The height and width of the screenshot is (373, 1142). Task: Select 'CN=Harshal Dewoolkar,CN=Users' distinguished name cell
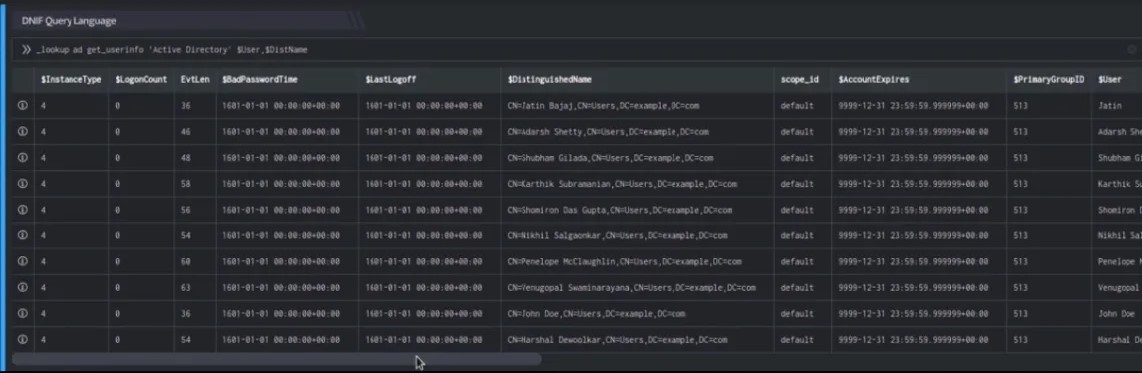click(618, 339)
